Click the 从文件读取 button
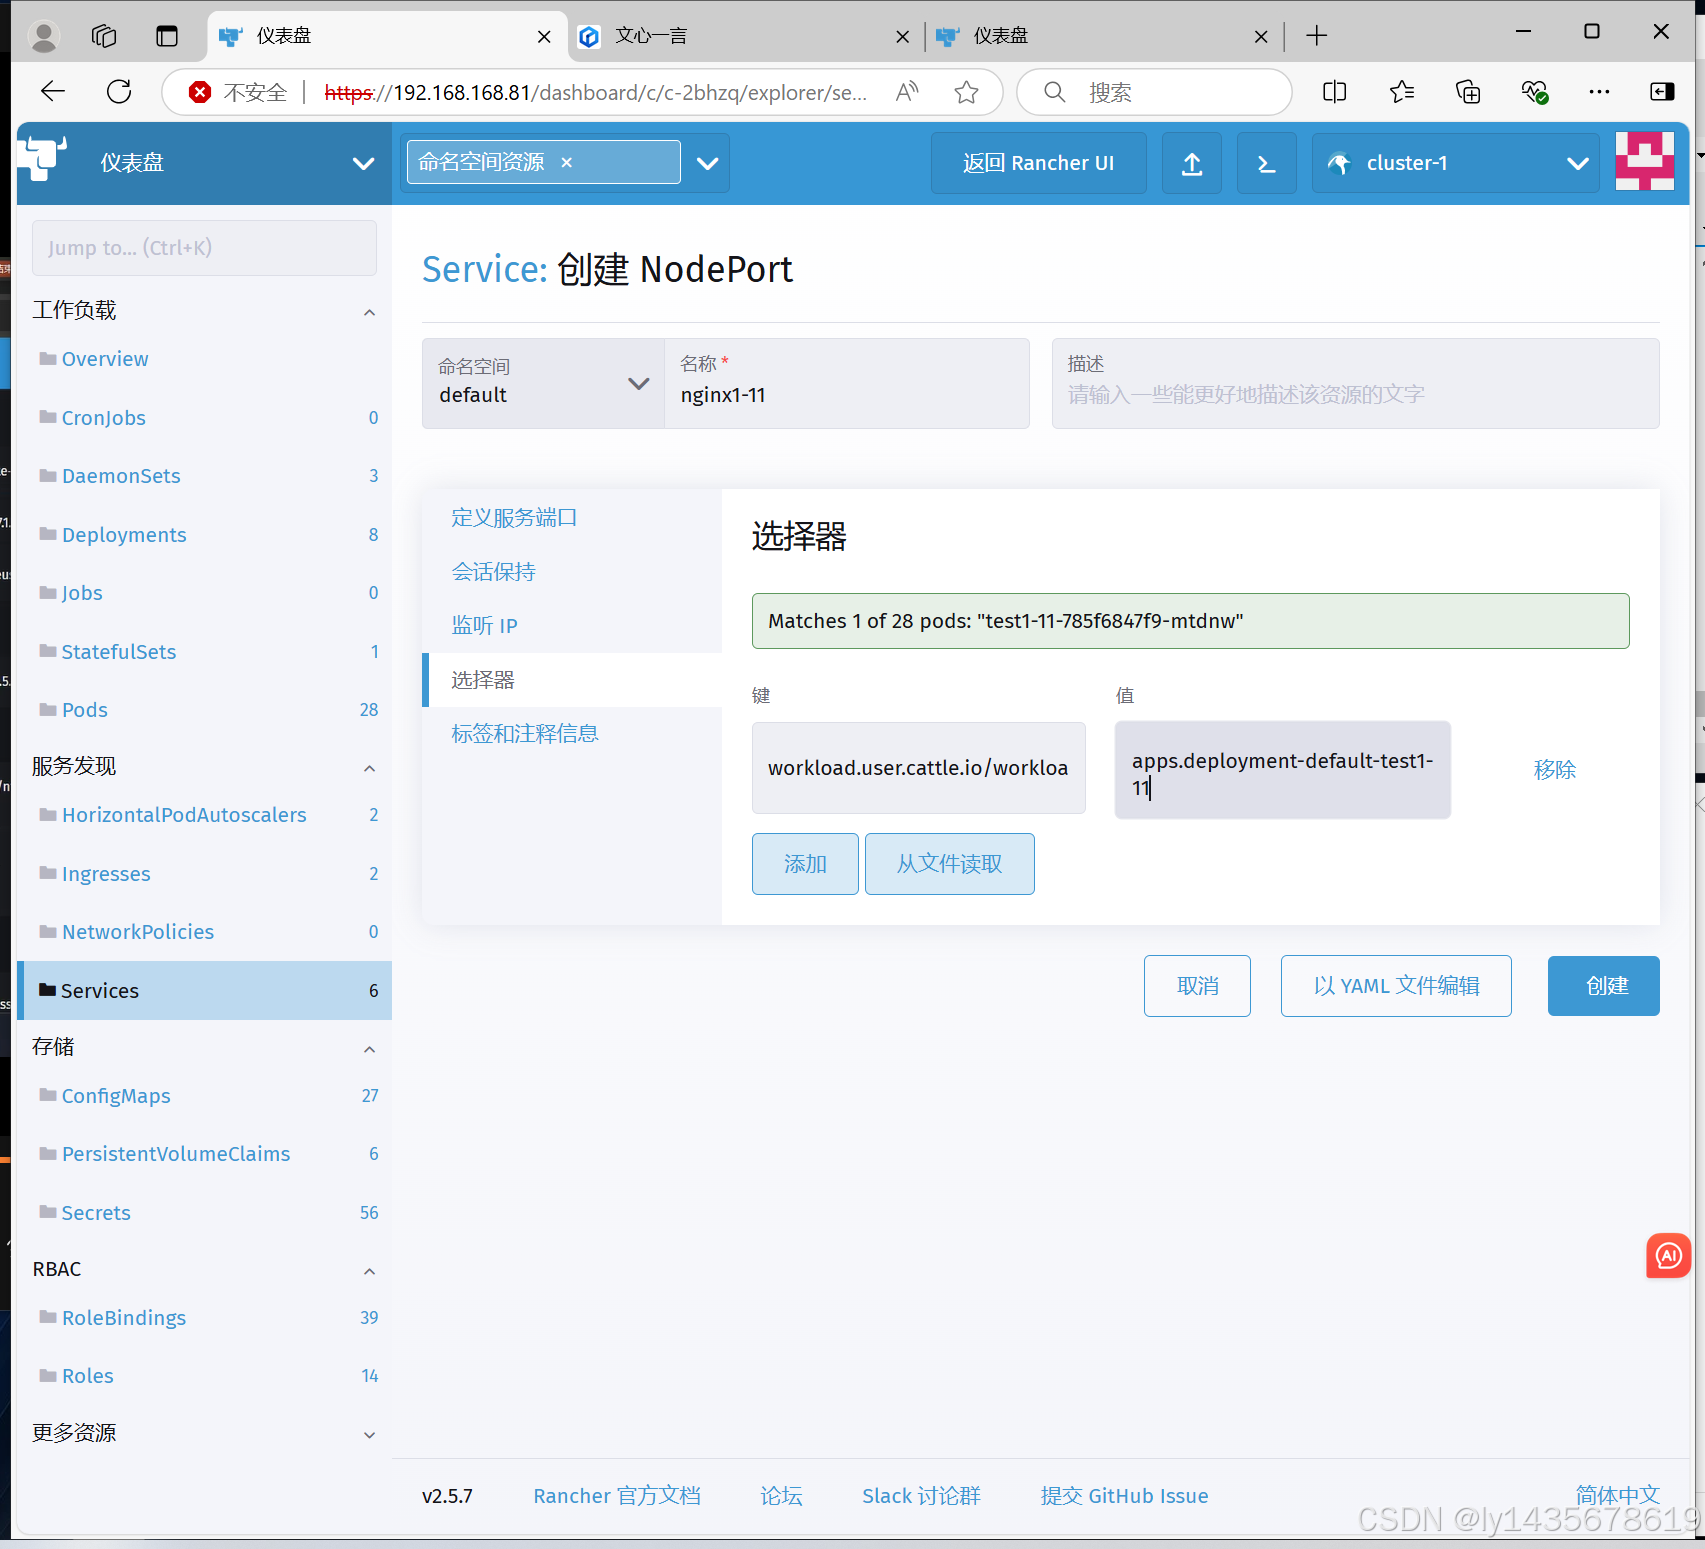1705x1549 pixels. click(949, 864)
